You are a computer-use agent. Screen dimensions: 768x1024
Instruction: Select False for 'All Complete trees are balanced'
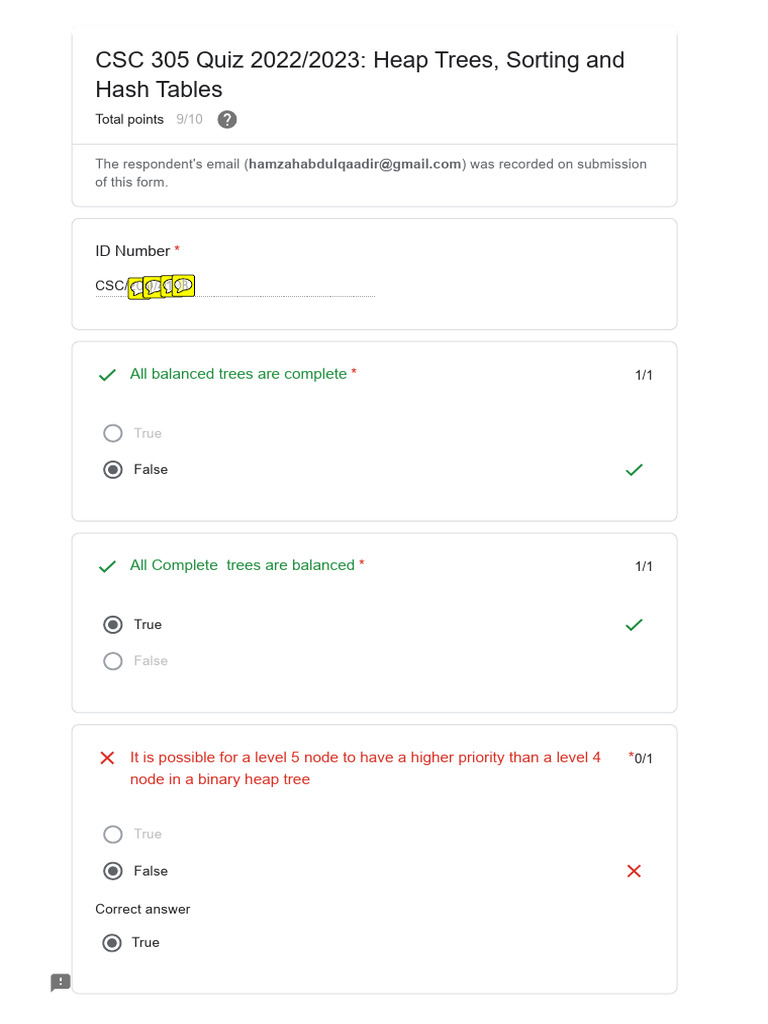tap(113, 661)
